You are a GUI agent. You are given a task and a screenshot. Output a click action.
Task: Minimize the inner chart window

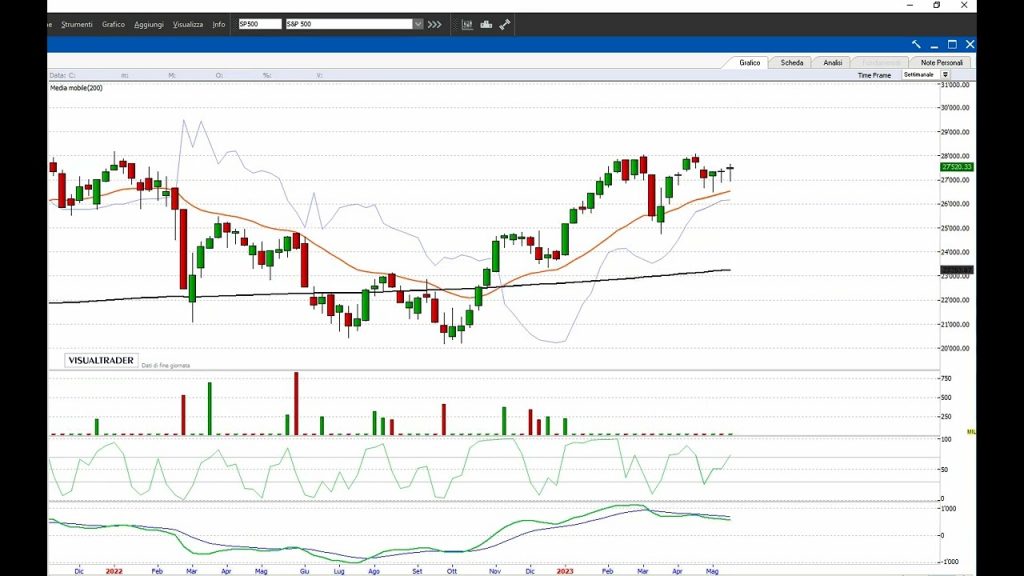[934, 44]
